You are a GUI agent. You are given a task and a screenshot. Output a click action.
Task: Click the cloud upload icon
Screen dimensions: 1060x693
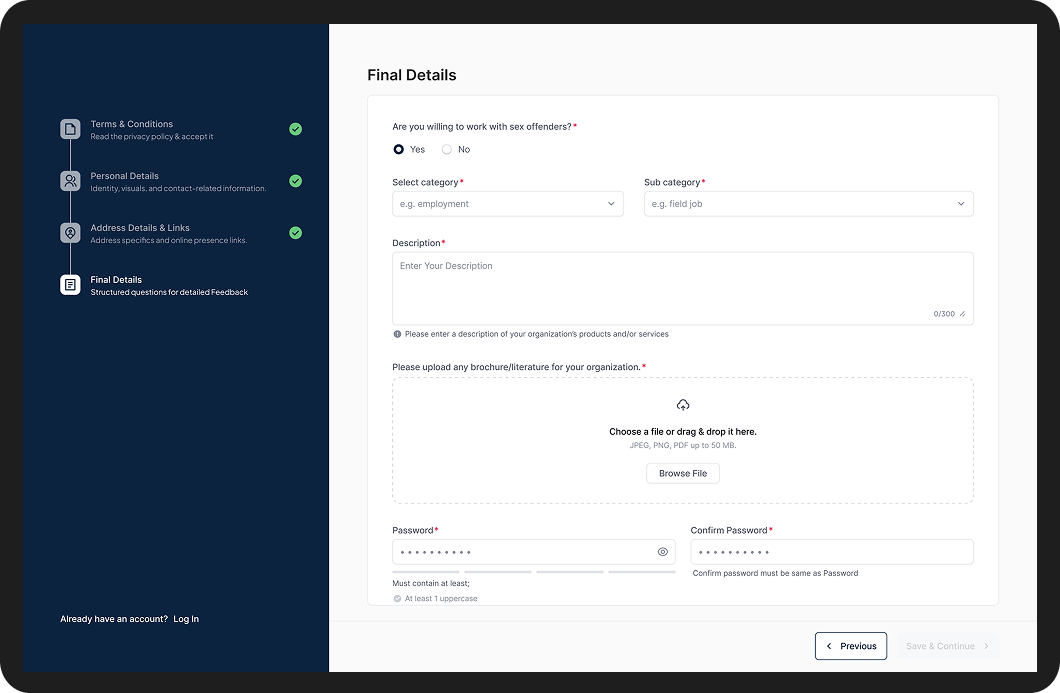coord(683,405)
